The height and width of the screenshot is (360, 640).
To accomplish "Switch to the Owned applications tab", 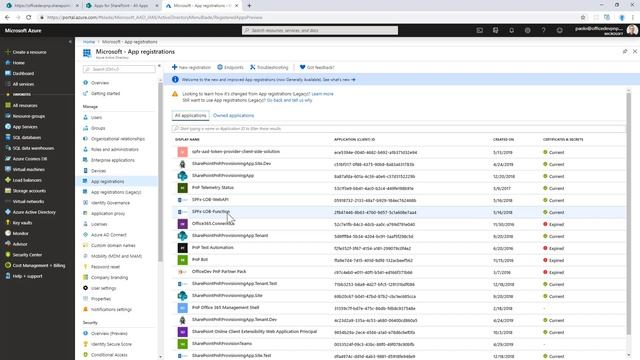I will pos(233,116).
